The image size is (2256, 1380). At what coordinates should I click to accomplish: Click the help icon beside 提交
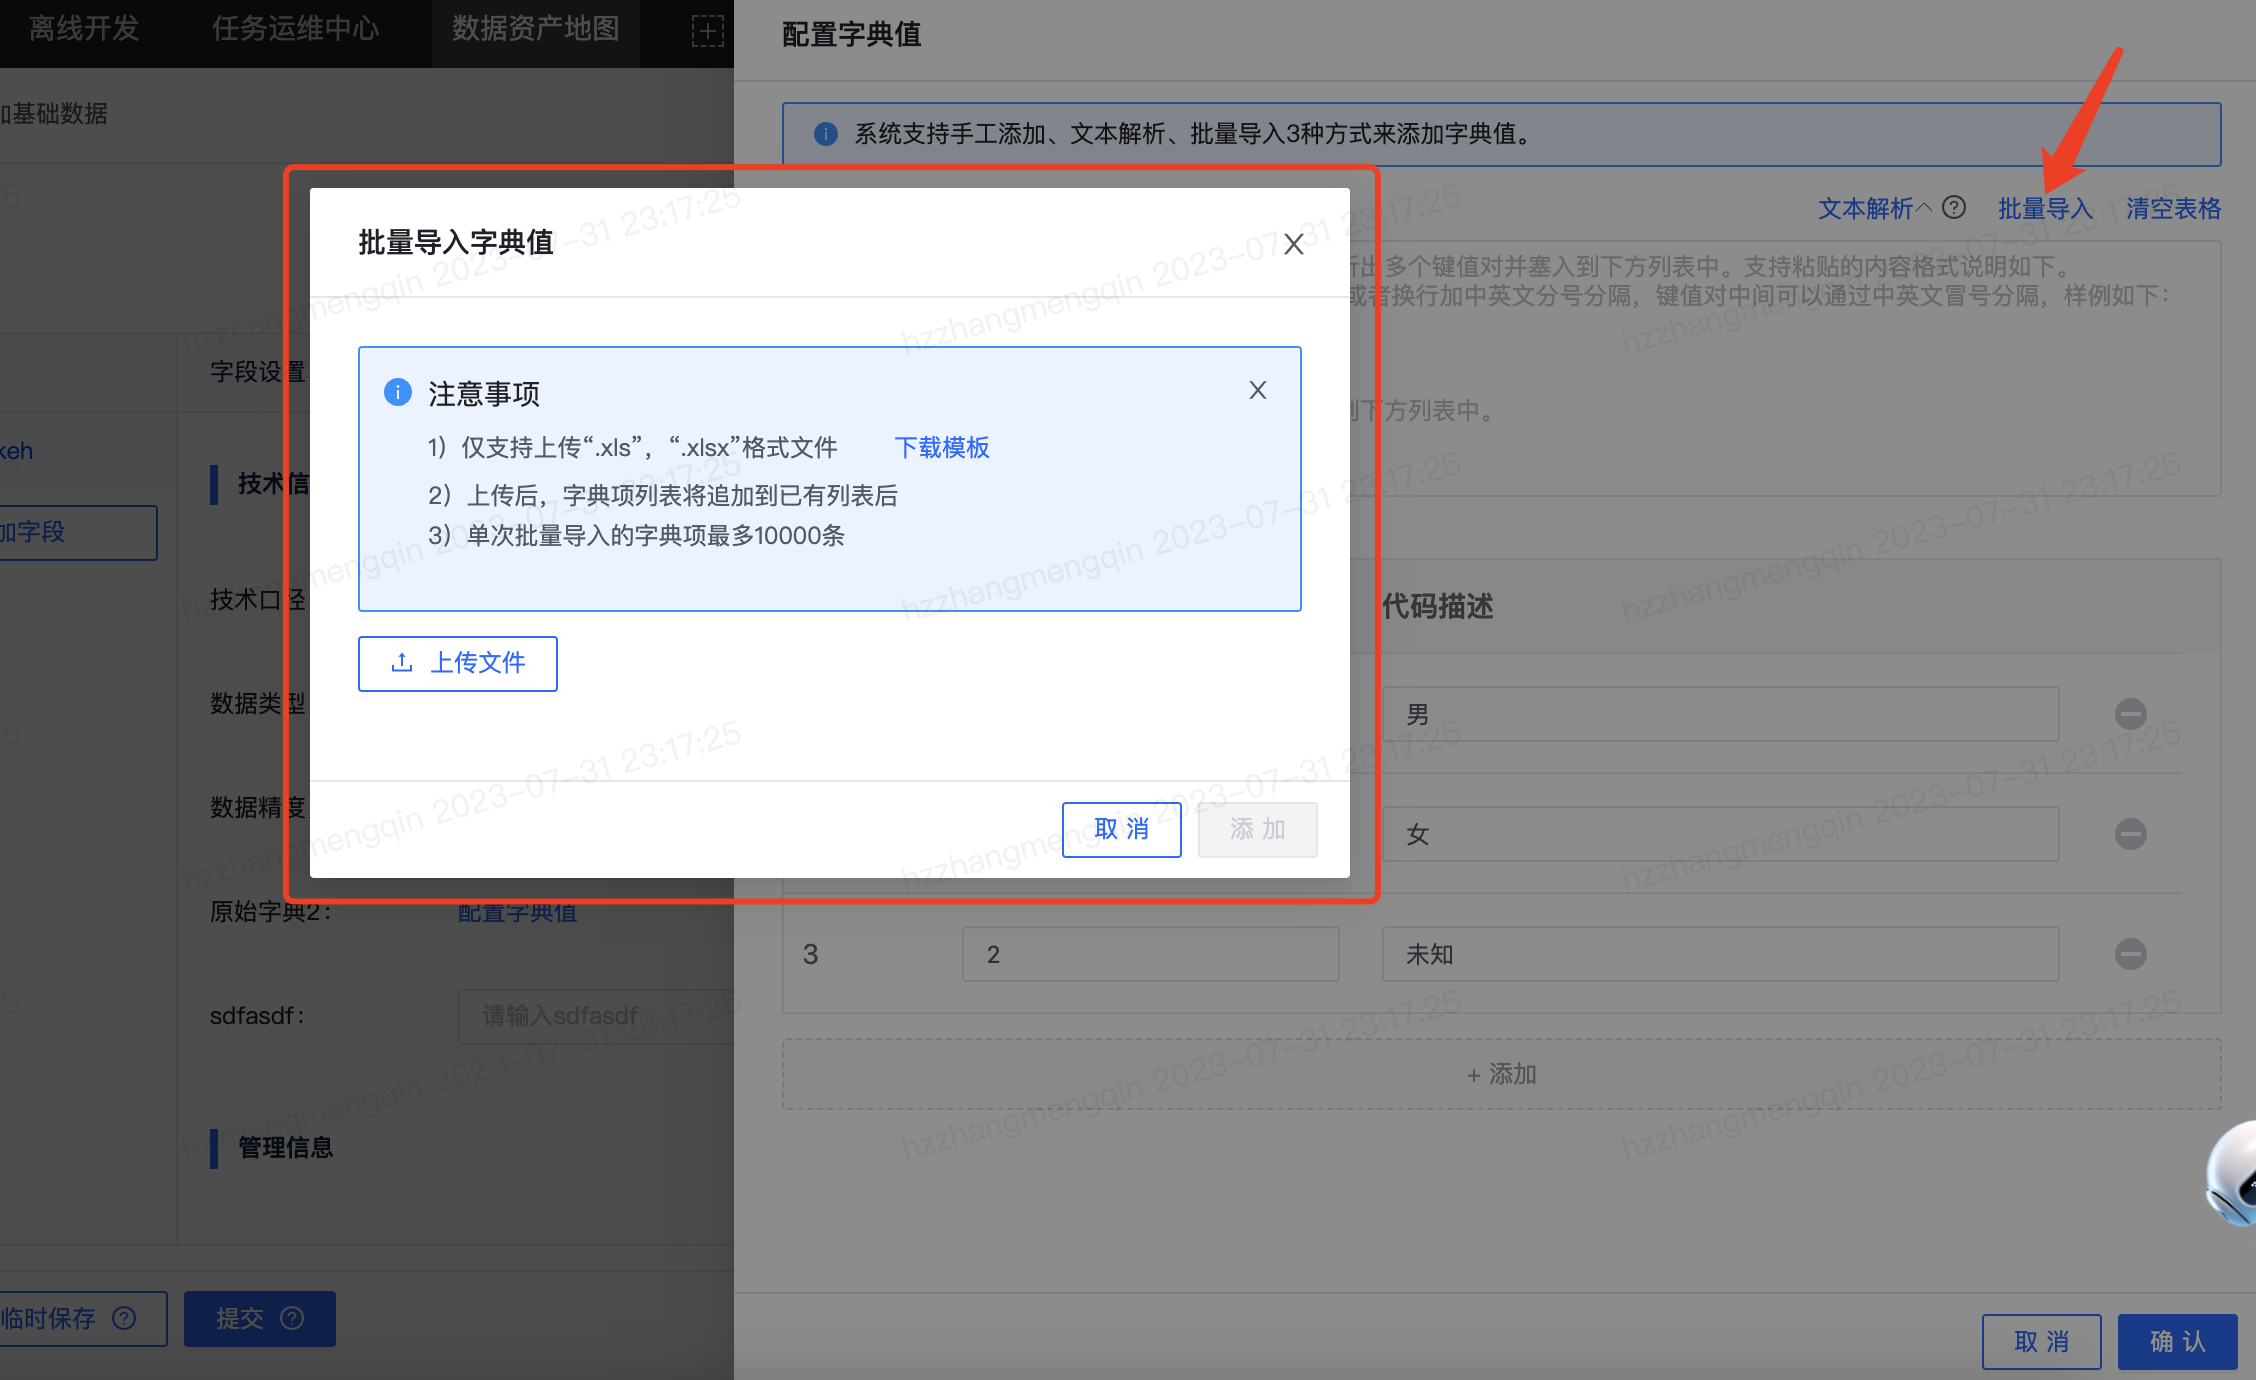click(x=292, y=1318)
